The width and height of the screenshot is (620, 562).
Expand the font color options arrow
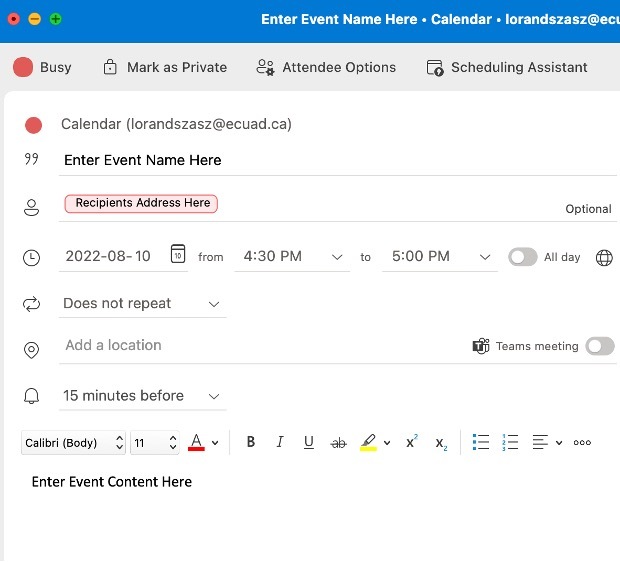pos(215,443)
